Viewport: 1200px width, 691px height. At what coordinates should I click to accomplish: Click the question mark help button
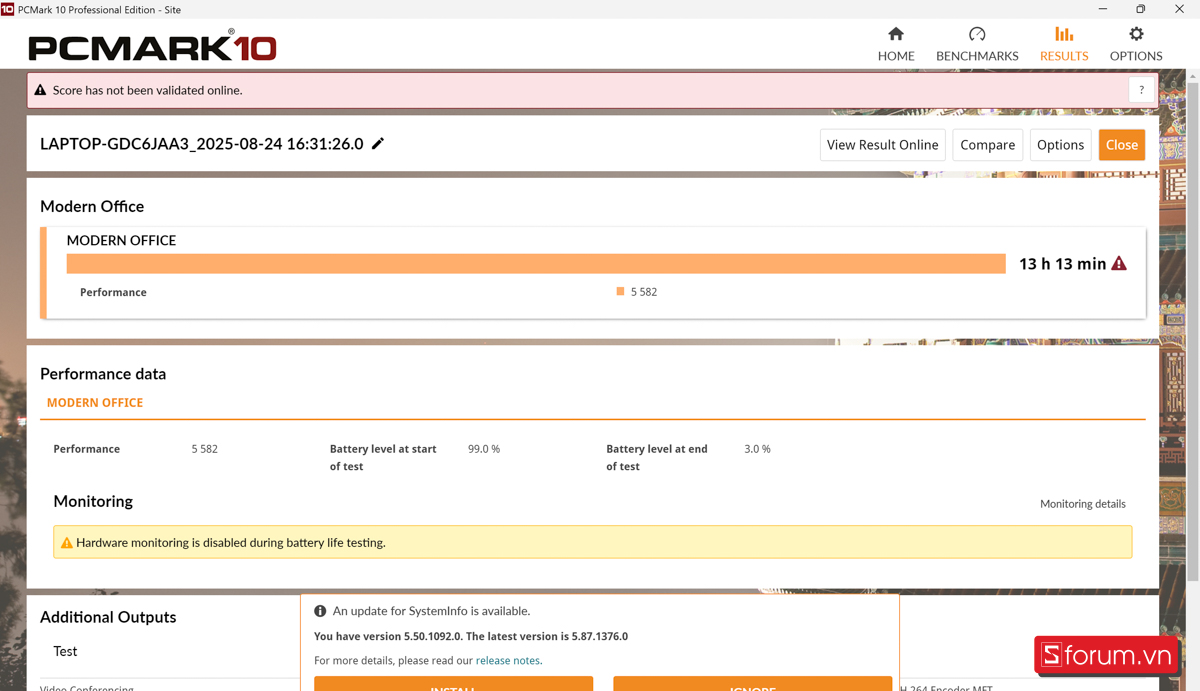(1141, 90)
